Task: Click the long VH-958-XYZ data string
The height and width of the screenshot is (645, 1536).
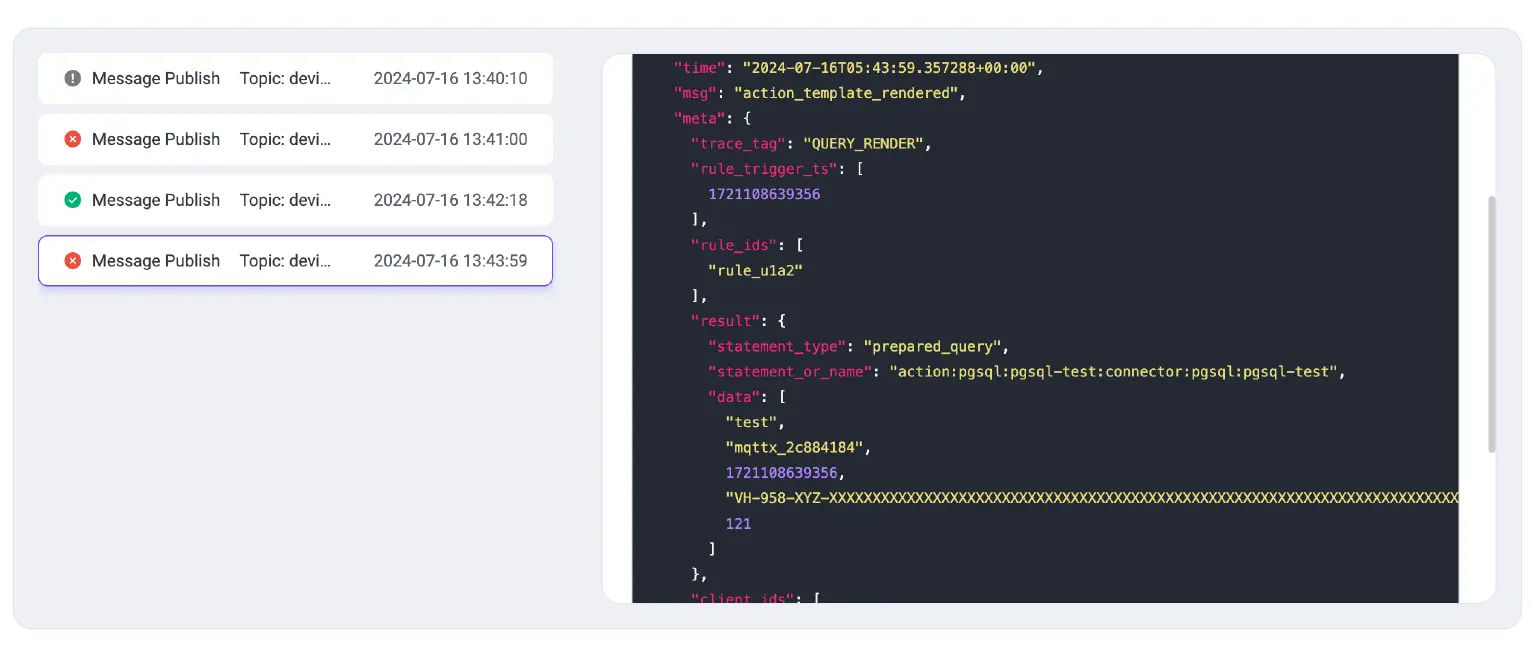Action: point(1090,498)
